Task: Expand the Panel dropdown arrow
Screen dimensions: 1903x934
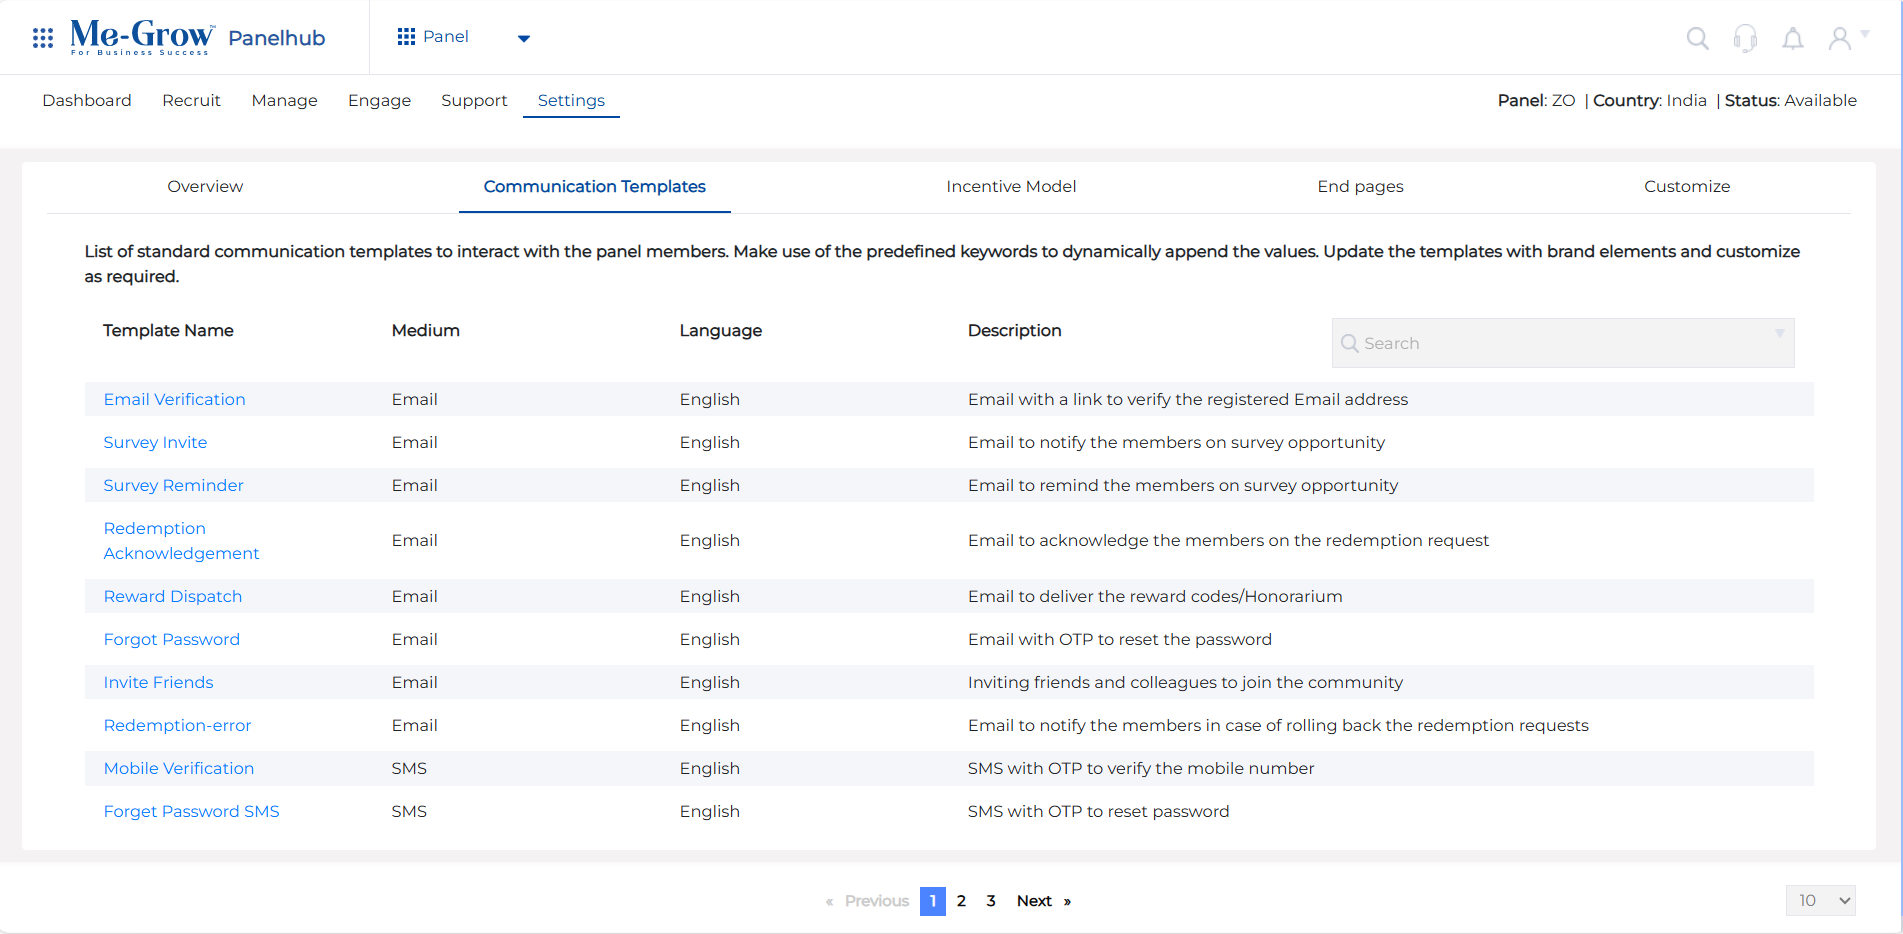Action: [x=523, y=39]
